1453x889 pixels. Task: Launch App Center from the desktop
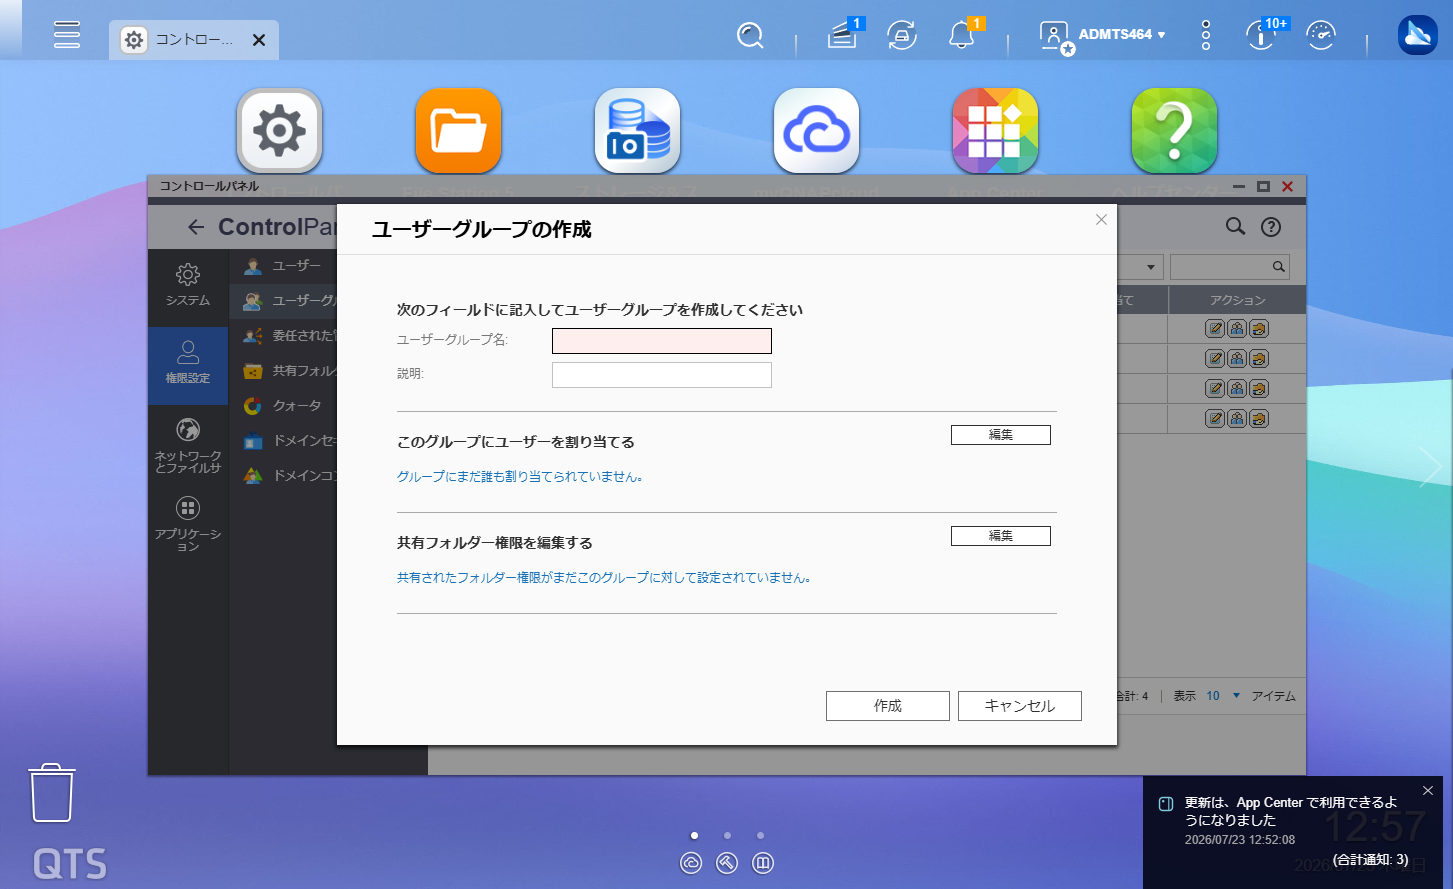tap(995, 130)
